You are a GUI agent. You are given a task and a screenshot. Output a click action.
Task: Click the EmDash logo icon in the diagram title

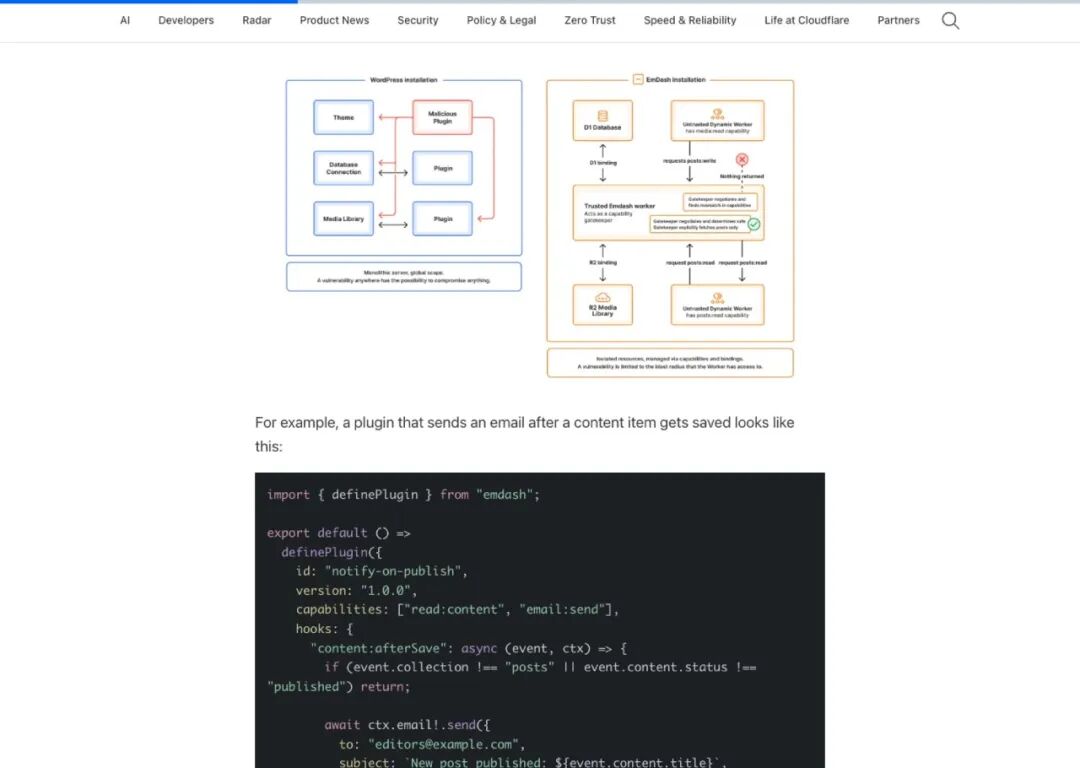tap(637, 80)
